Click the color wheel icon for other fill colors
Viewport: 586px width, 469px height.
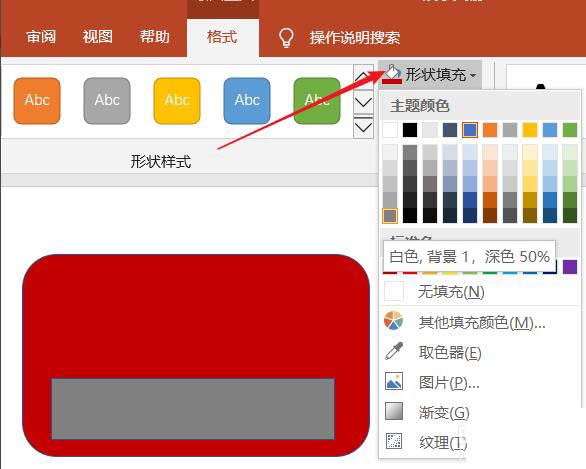tap(394, 321)
